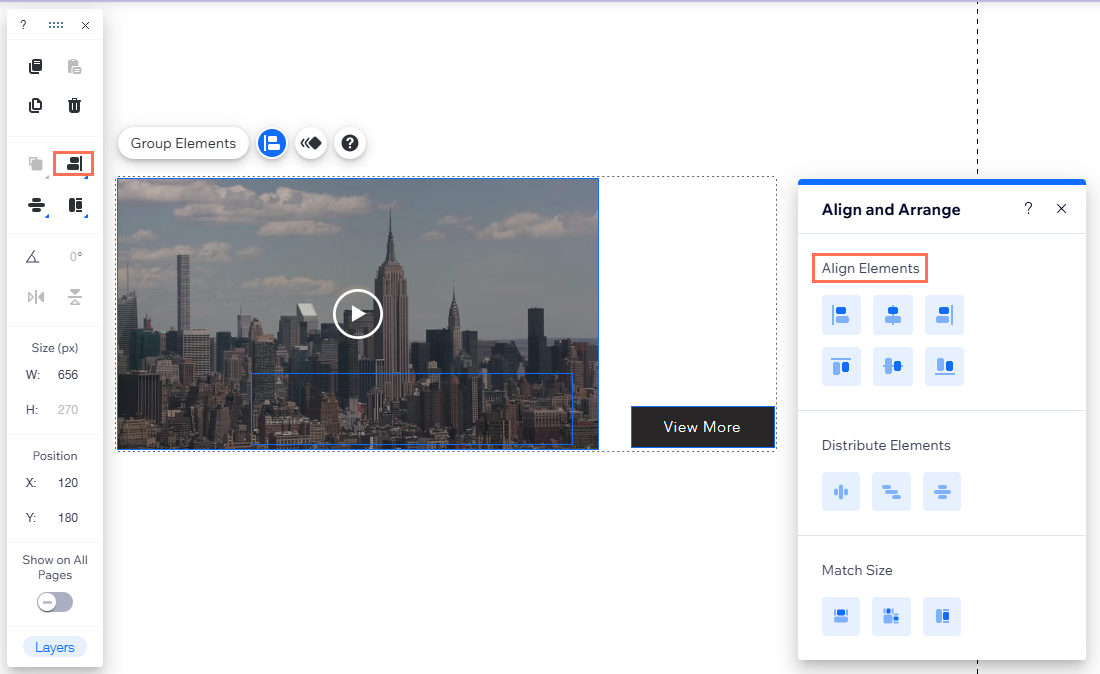Center elements horizontally in Align panel
This screenshot has width=1100, height=674.
(x=892, y=315)
